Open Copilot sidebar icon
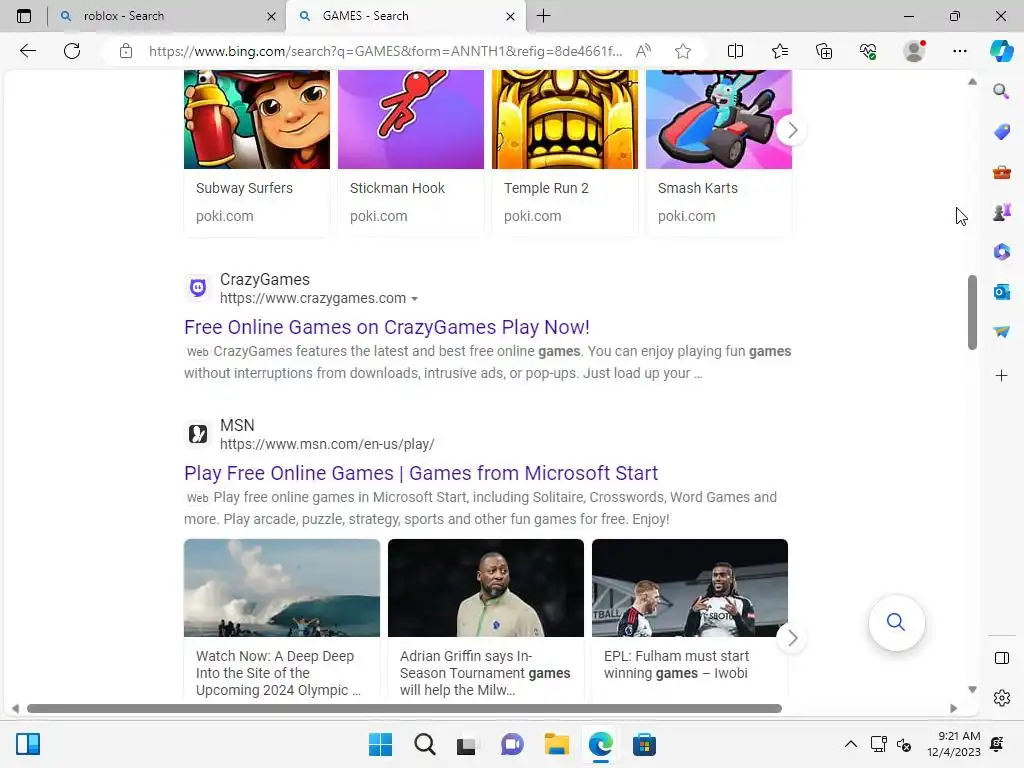This screenshot has width=1024, height=768. 1002,51
